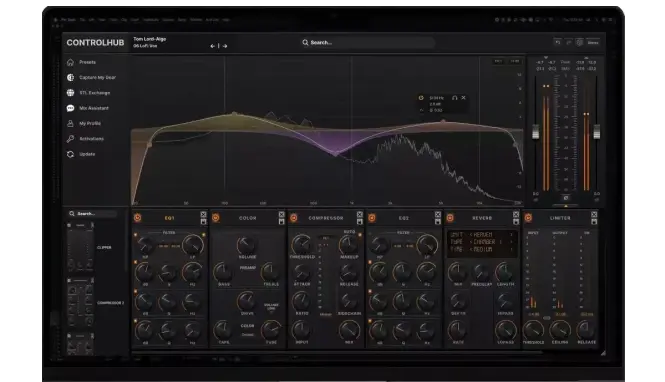The height and width of the screenshot is (382, 665).
Task: Select the Compressor 2 module thumbnail
Action: click(81, 303)
